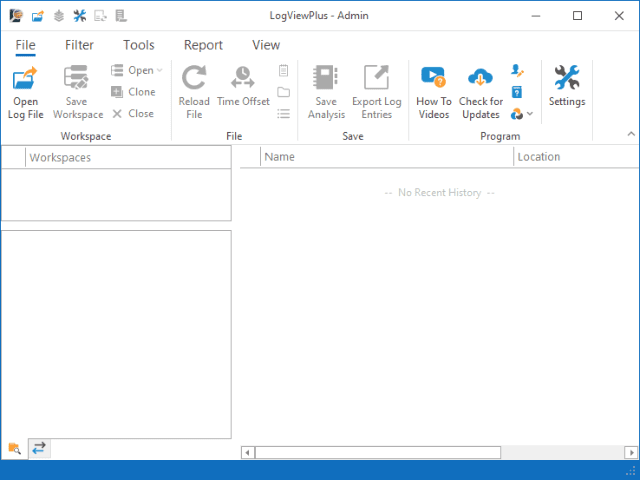
Task: Click the Name column header
Action: click(386, 157)
